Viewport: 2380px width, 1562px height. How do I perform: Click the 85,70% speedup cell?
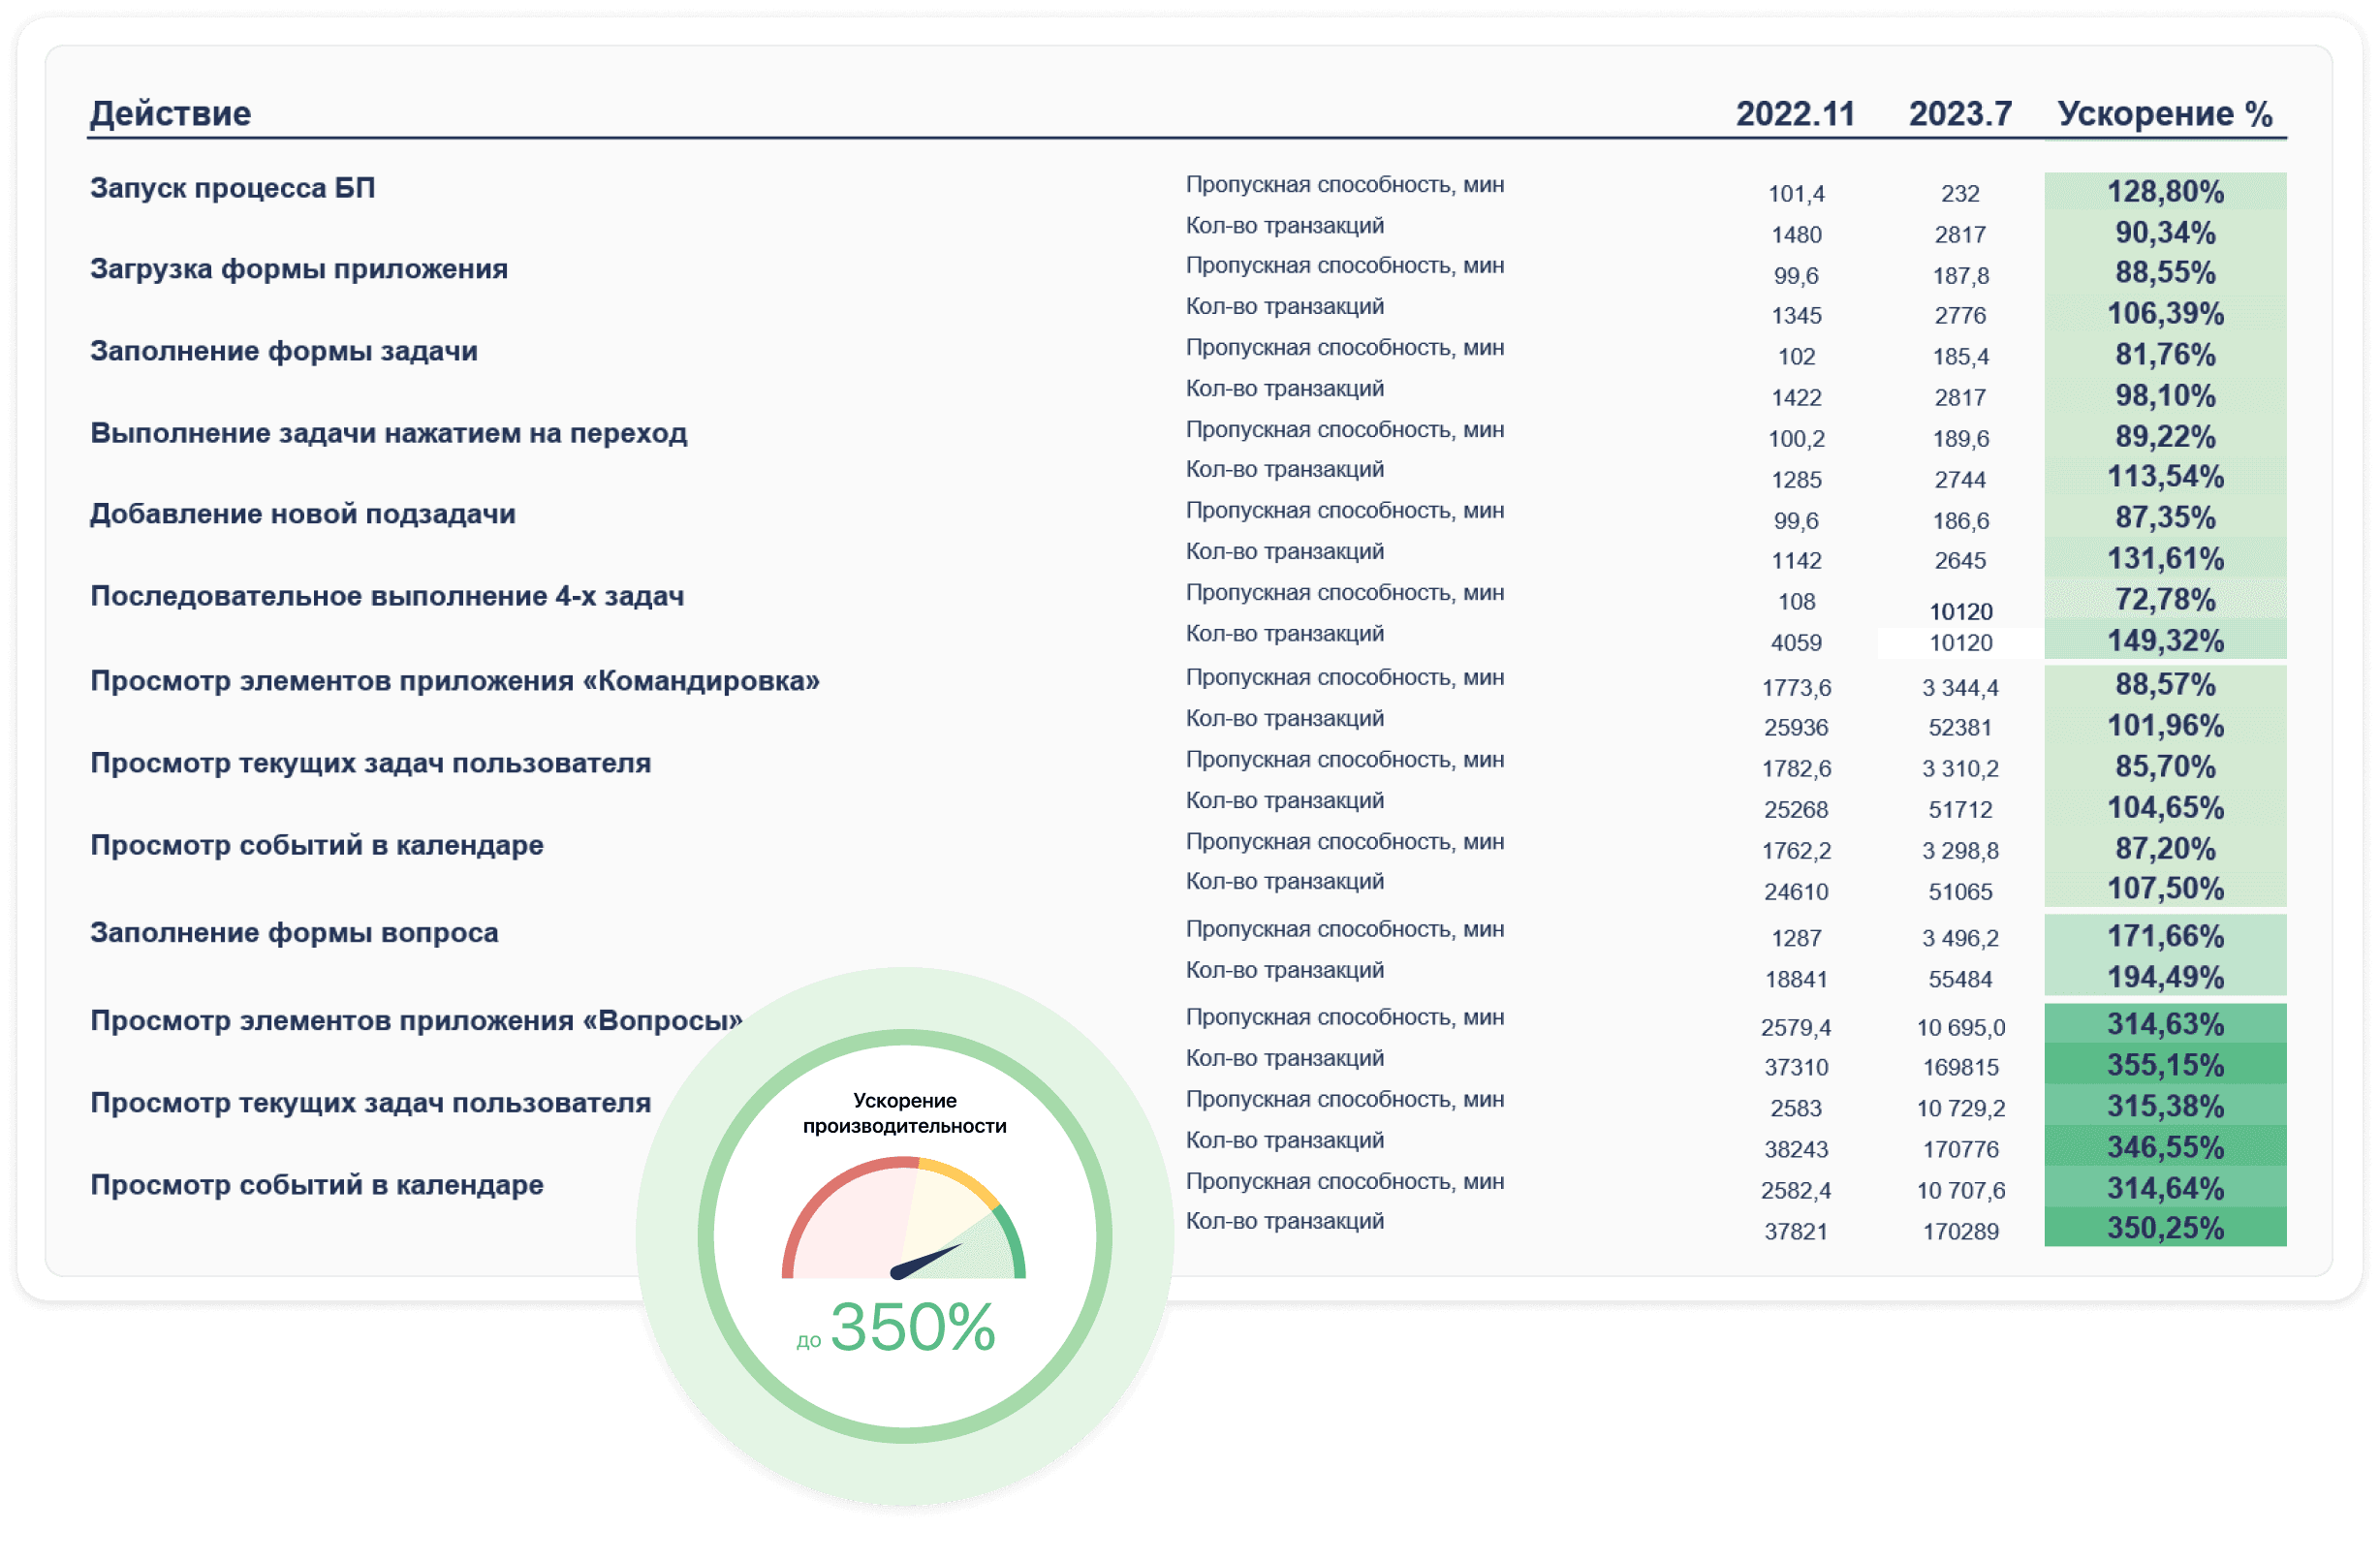coord(2165,767)
